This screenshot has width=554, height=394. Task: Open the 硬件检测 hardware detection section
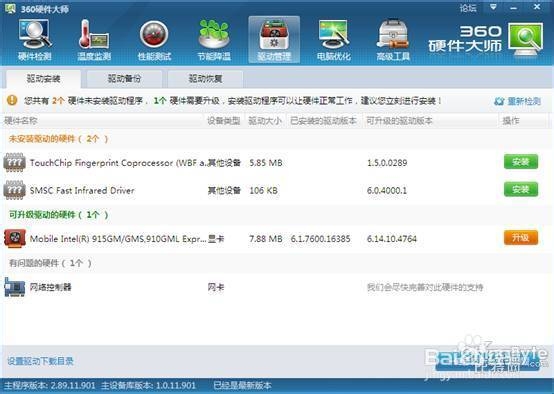point(35,41)
